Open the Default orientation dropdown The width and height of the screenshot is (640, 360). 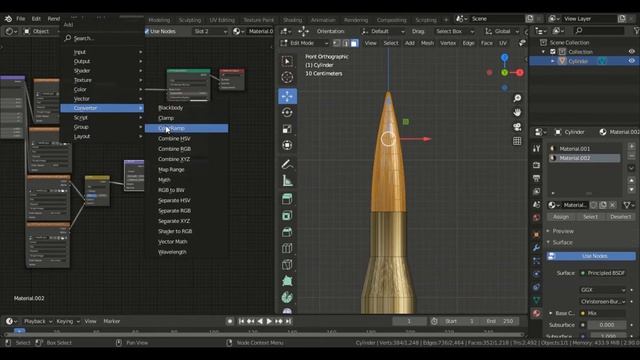pyautogui.click(x=383, y=31)
